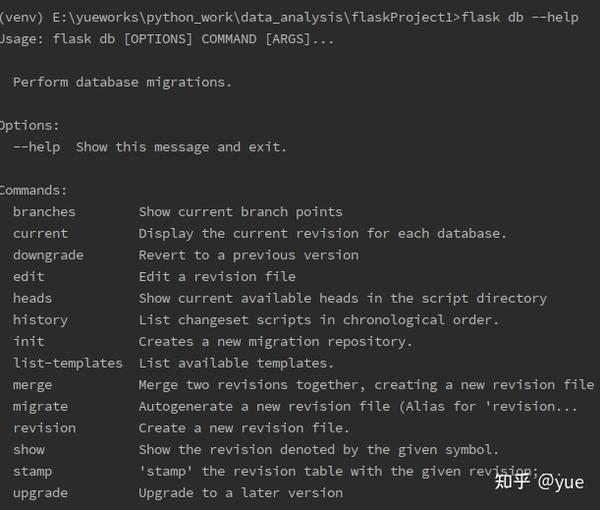
Task: Click the 'merge' command name
Action: point(32,385)
